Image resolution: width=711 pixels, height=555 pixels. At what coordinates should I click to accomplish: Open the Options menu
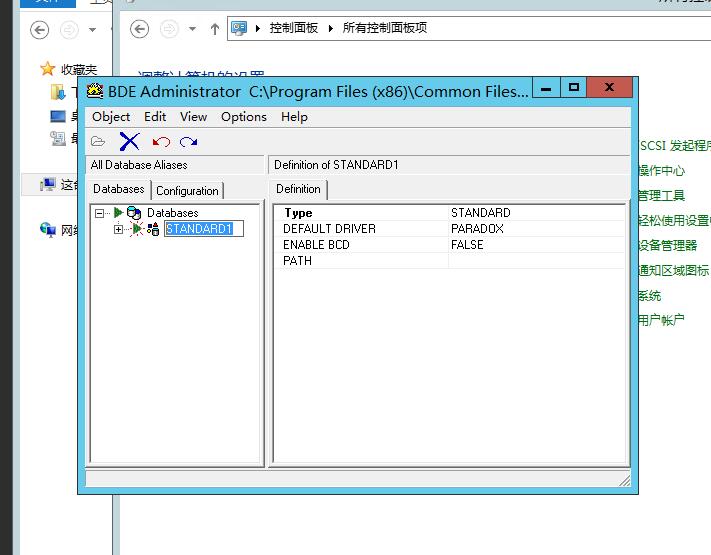pyautogui.click(x=243, y=117)
